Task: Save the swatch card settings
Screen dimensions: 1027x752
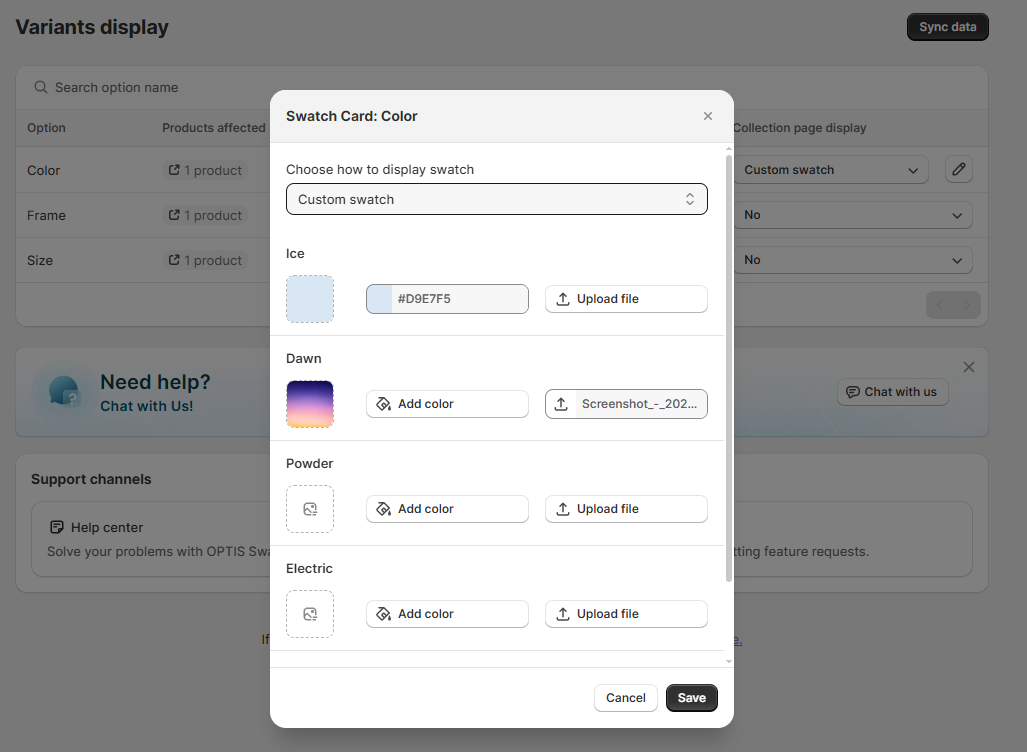Action: tap(692, 698)
